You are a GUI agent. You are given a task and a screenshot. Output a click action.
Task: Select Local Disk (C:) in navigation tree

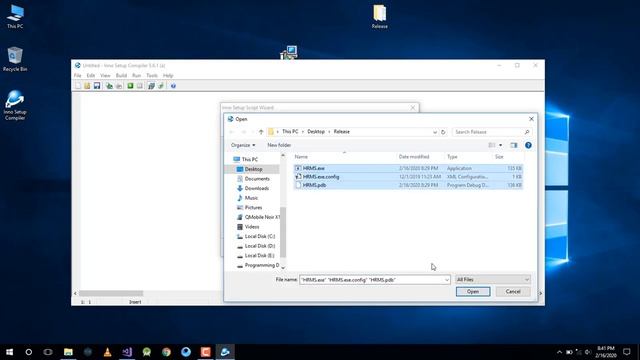tap(256, 236)
